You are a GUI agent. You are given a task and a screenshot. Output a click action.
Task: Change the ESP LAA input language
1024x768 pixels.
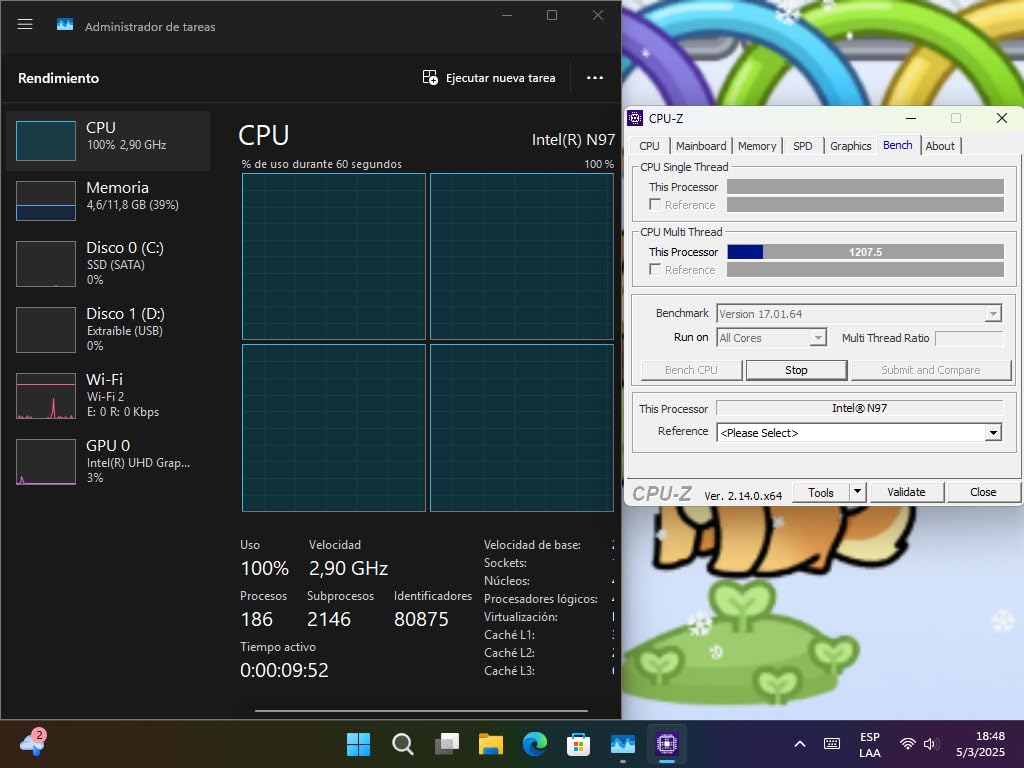click(x=869, y=744)
